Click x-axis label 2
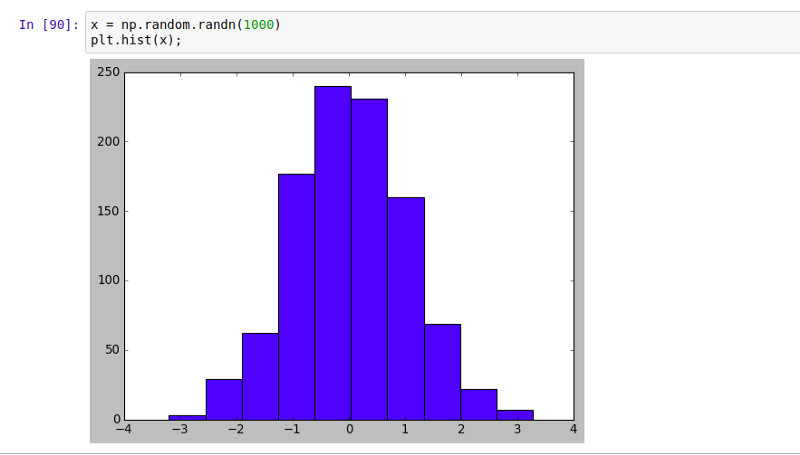This screenshot has width=800, height=455. pyautogui.click(x=461, y=429)
